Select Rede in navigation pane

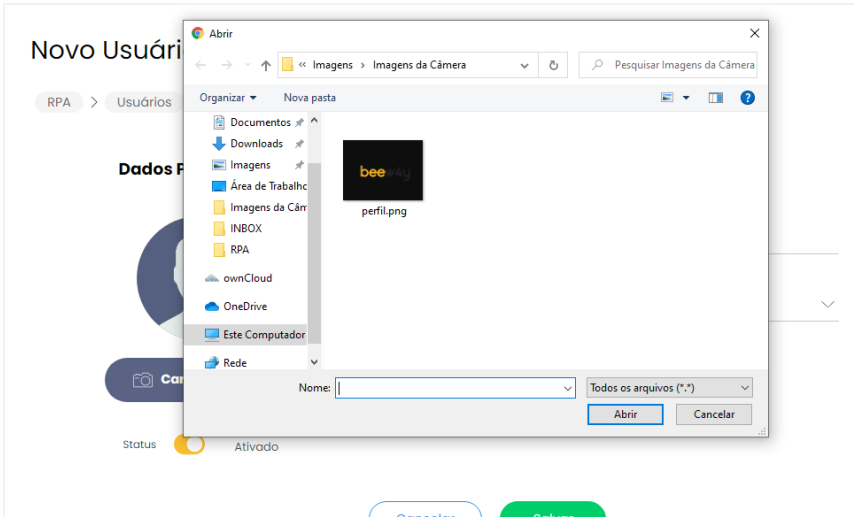click(226, 363)
